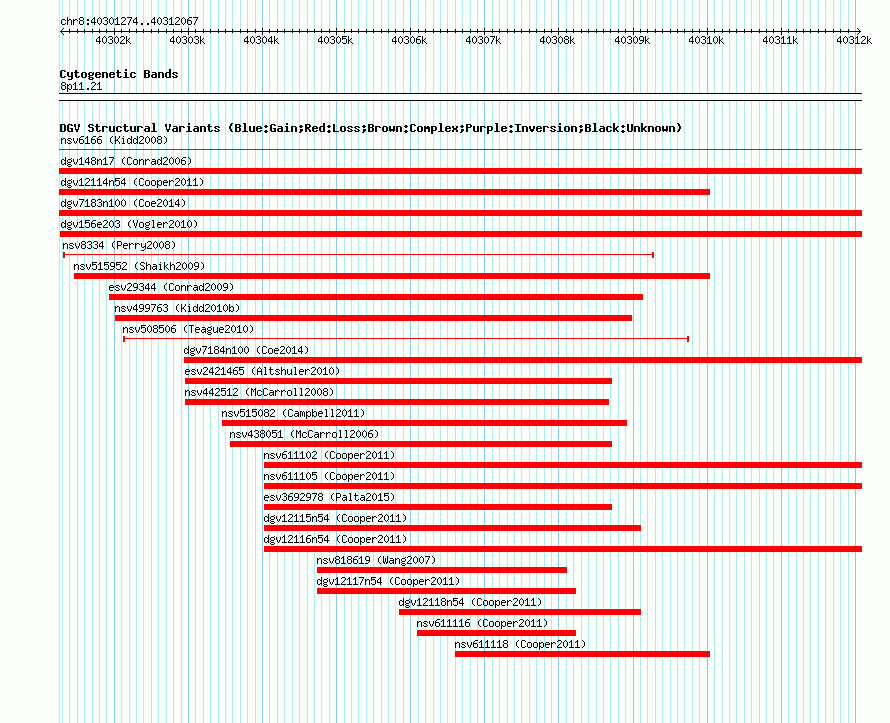Click the dgv7183n100 (Coe2014) label
The image size is (890, 723).
(x=123, y=203)
